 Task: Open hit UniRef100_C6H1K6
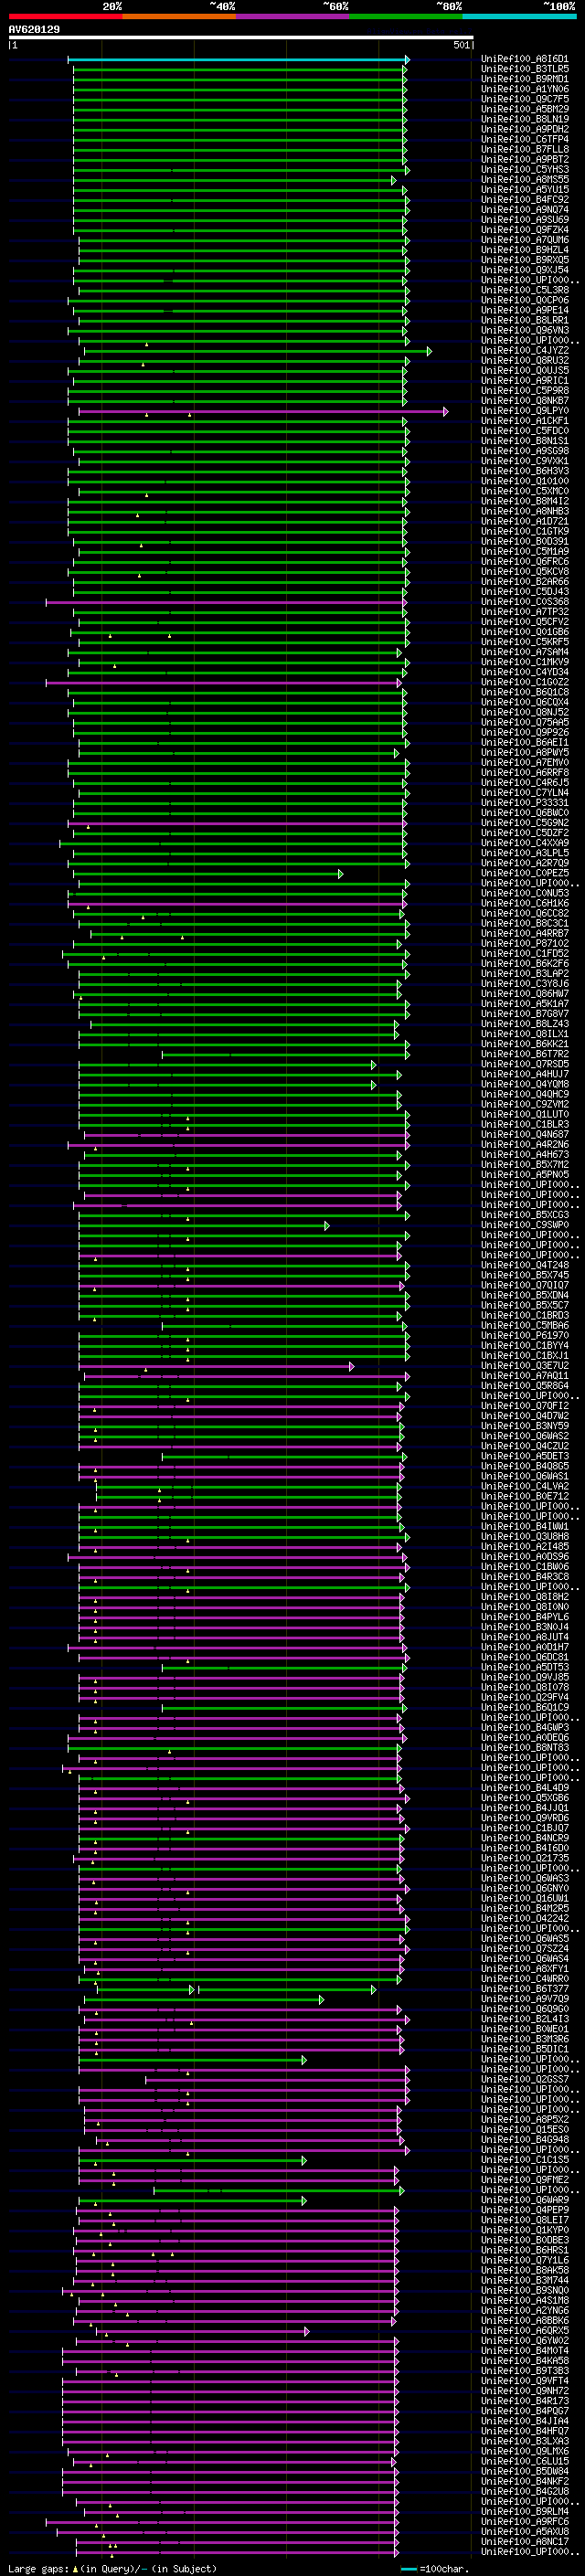(x=524, y=903)
